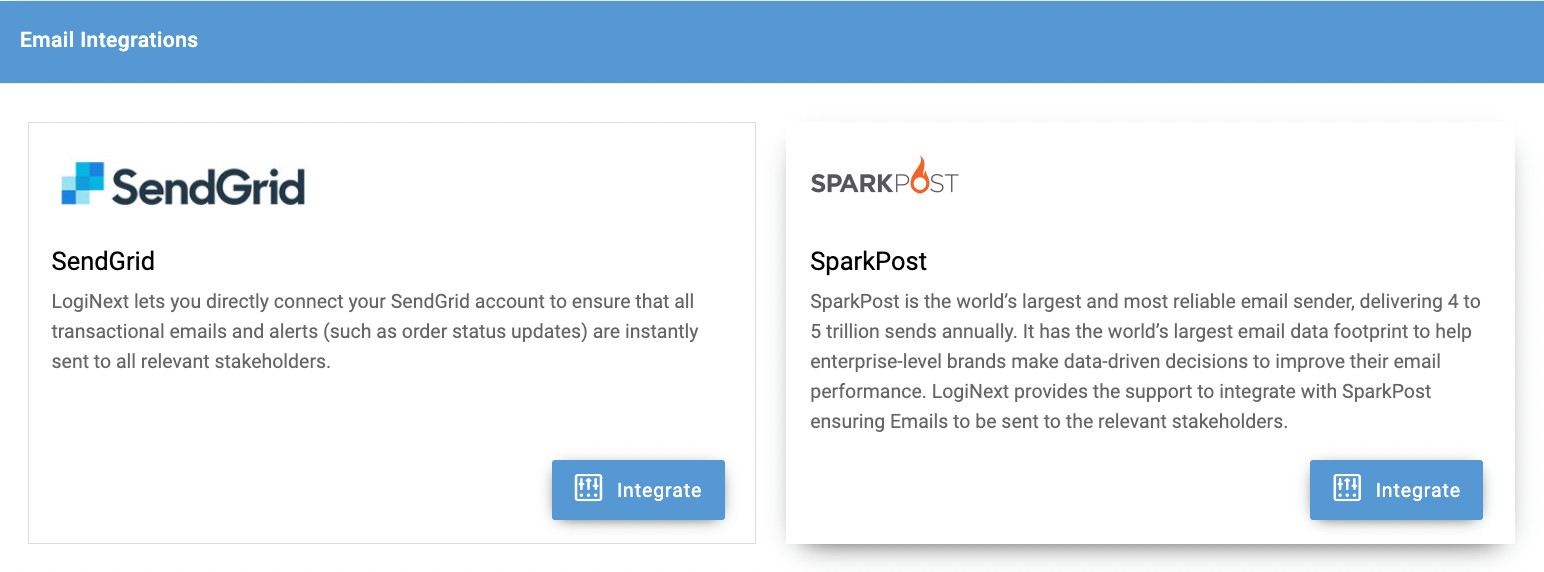
Task: Select the SendGrid card heading text
Action: click(x=103, y=262)
